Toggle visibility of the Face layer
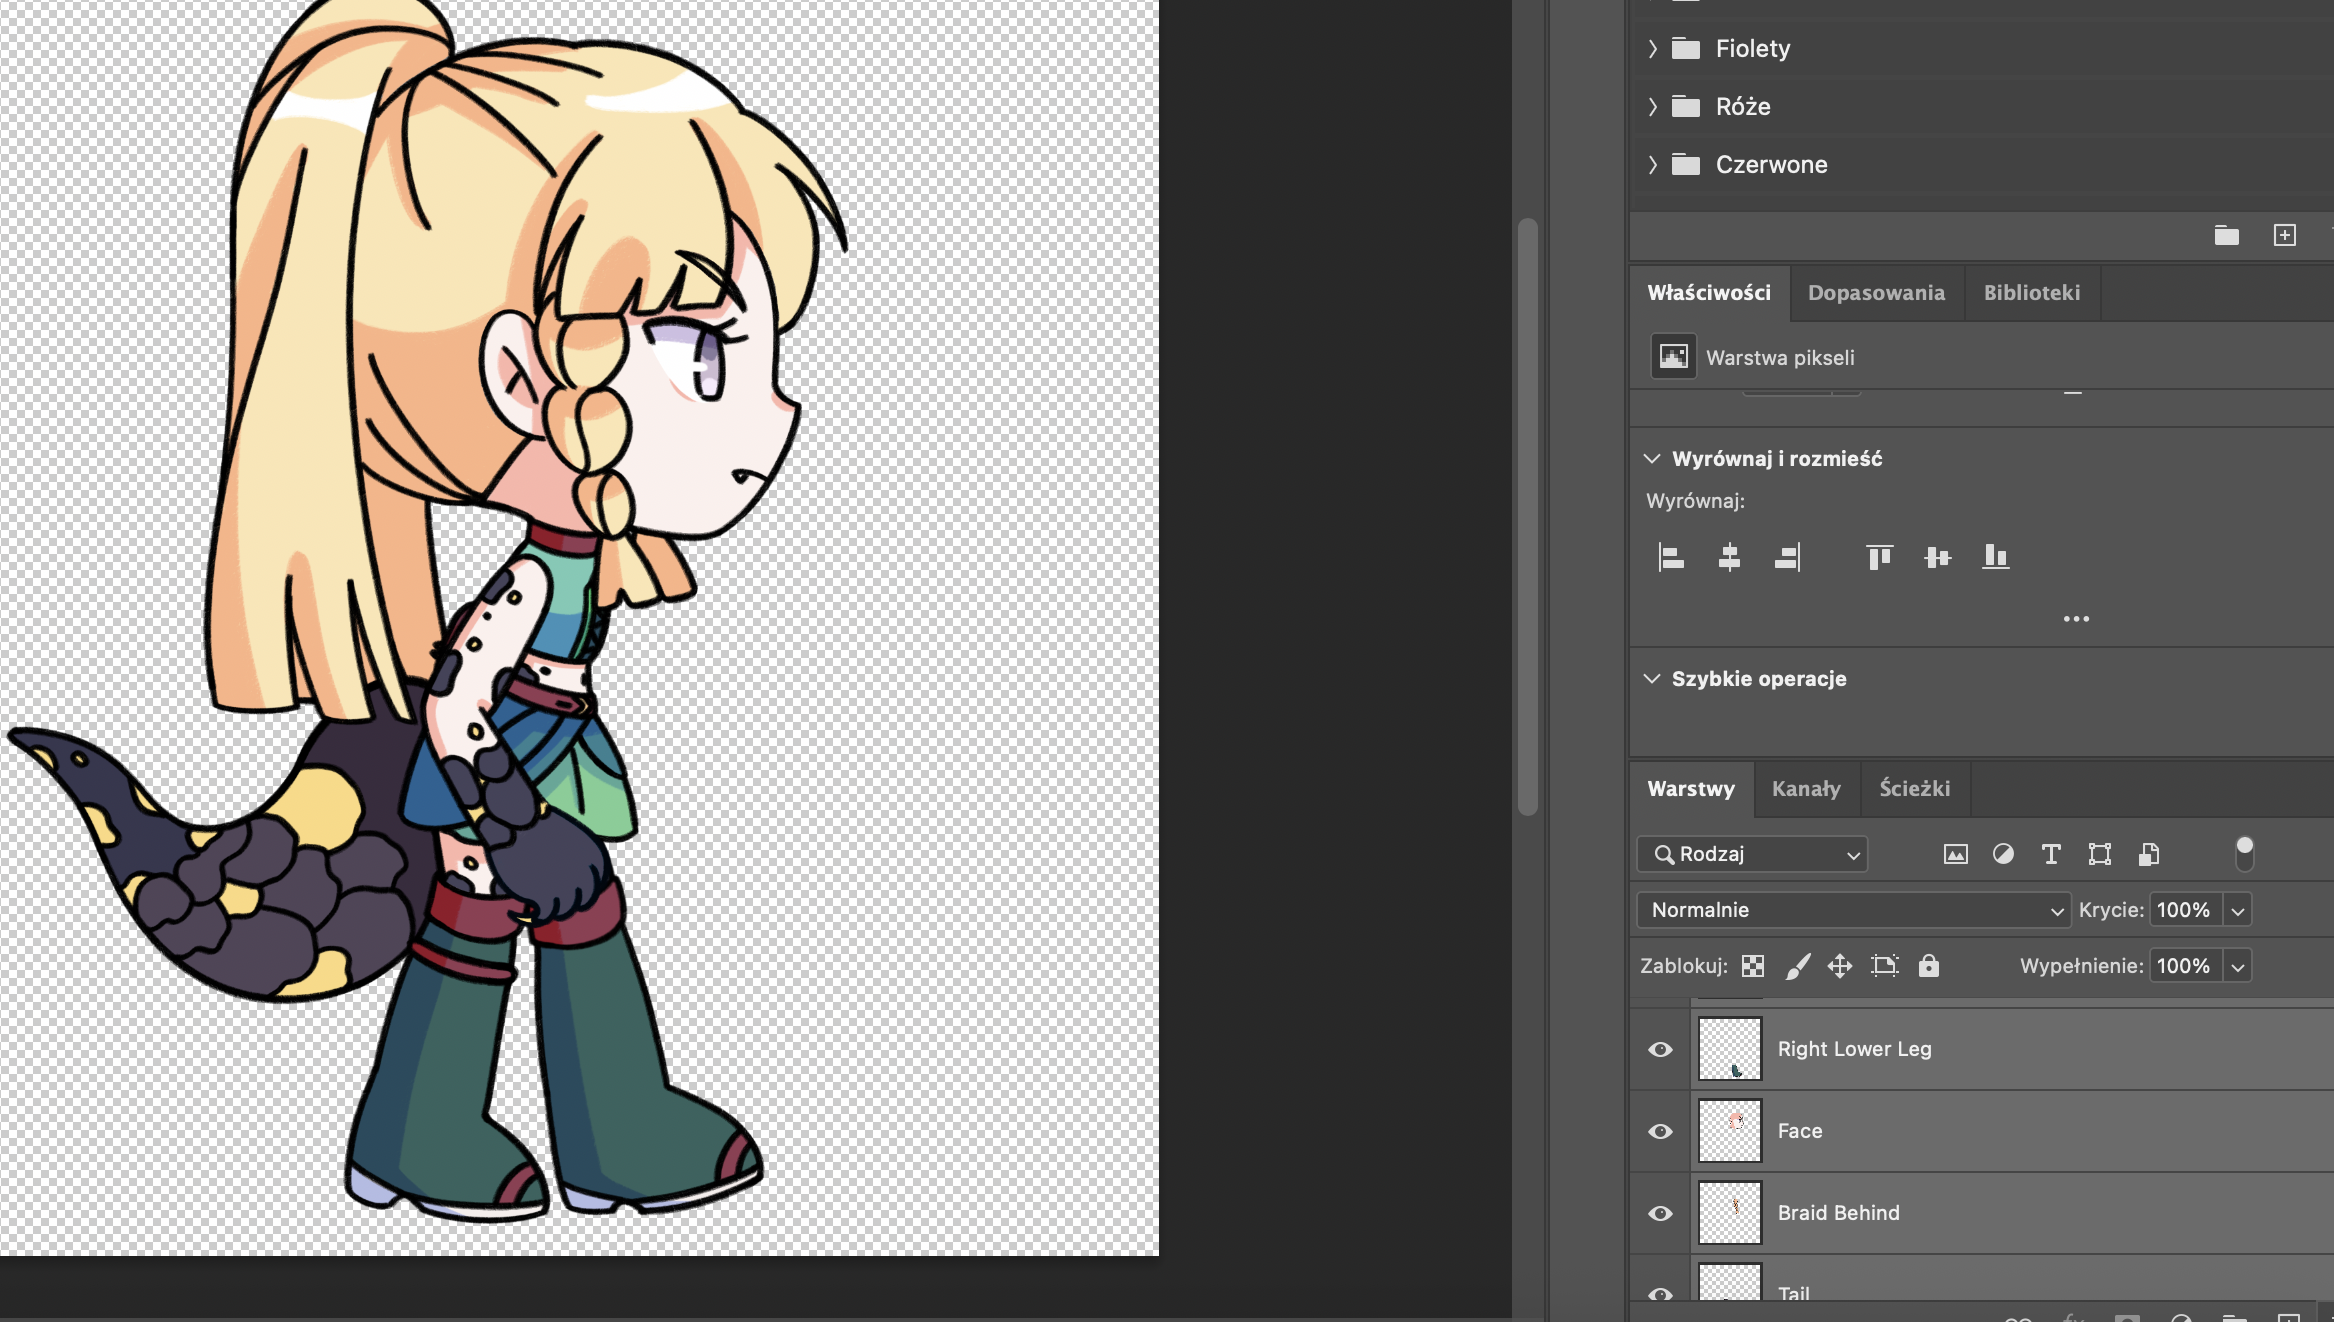Image resolution: width=2334 pixels, height=1322 pixels. click(x=1660, y=1131)
